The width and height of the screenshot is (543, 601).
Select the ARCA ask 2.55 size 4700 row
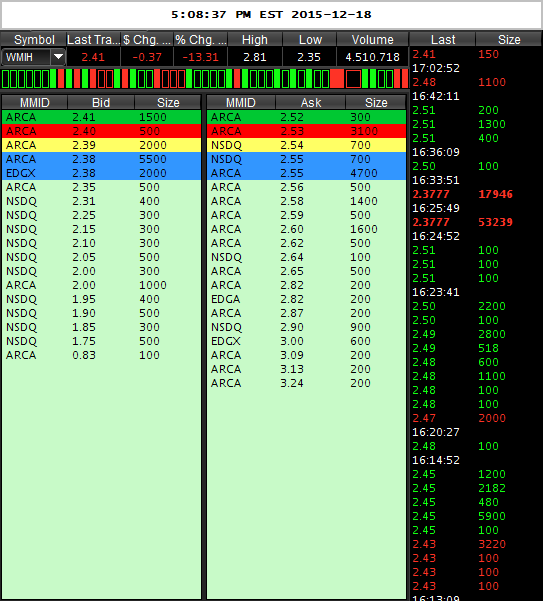[x=307, y=173]
